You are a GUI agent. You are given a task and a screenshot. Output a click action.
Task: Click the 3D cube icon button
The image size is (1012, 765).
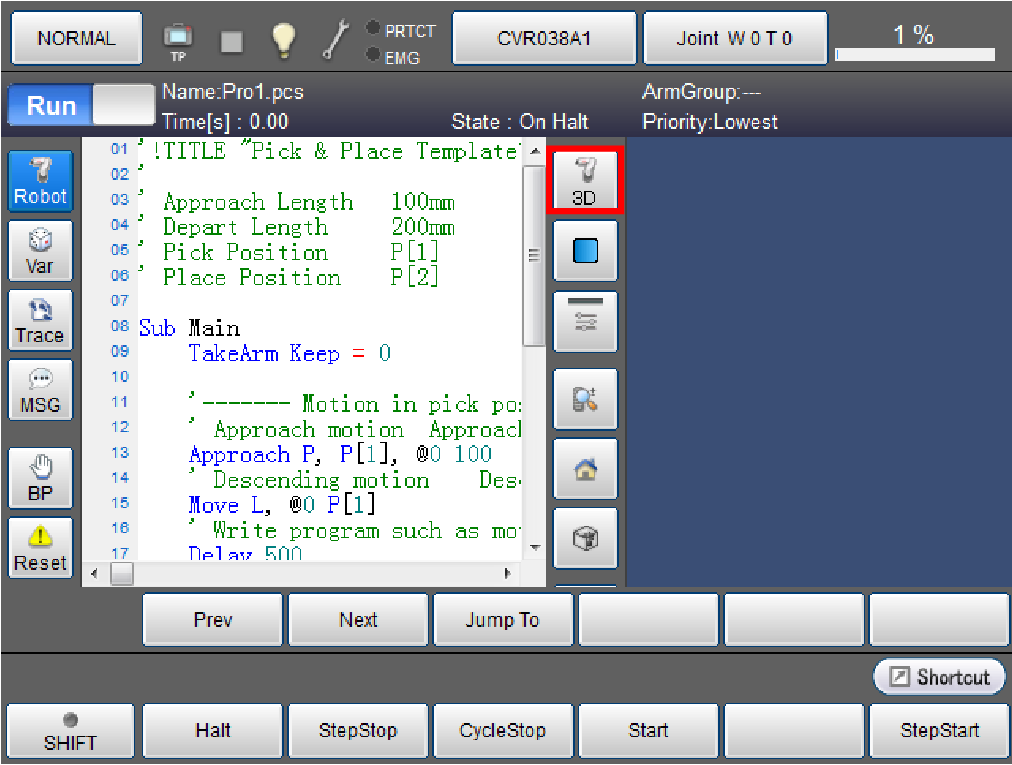click(x=585, y=539)
